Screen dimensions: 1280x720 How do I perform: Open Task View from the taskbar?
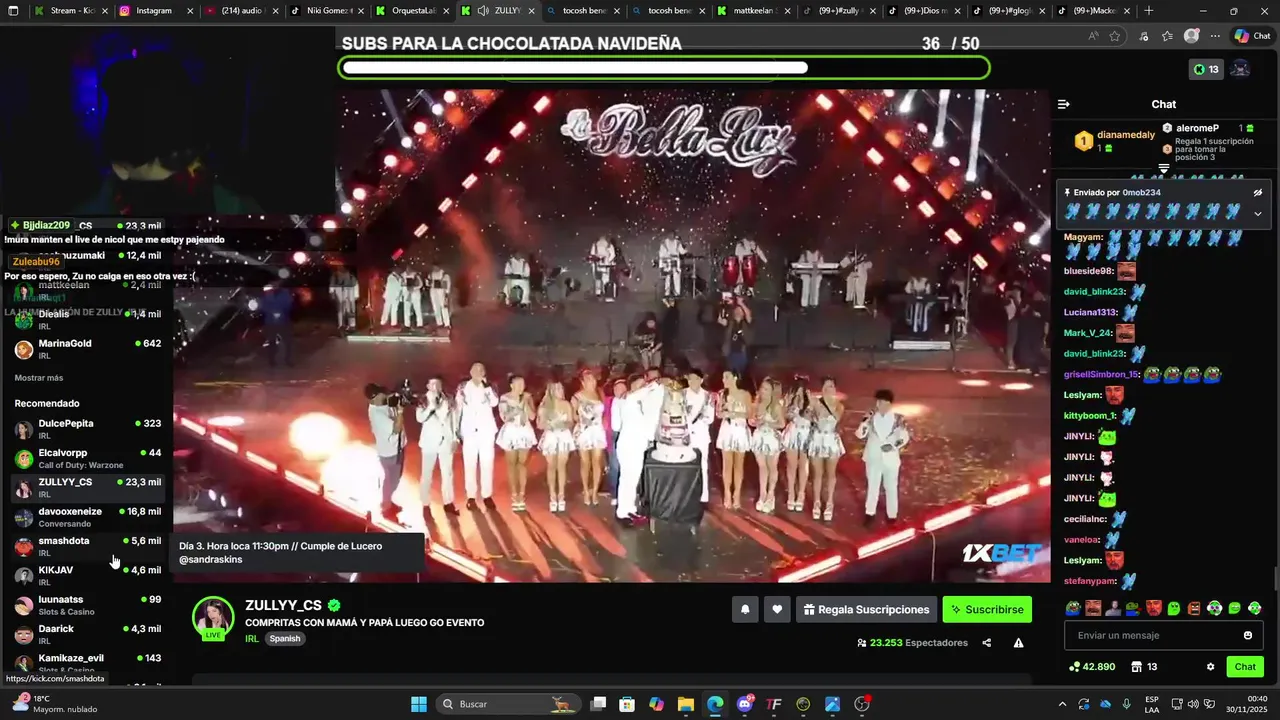[598, 704]
